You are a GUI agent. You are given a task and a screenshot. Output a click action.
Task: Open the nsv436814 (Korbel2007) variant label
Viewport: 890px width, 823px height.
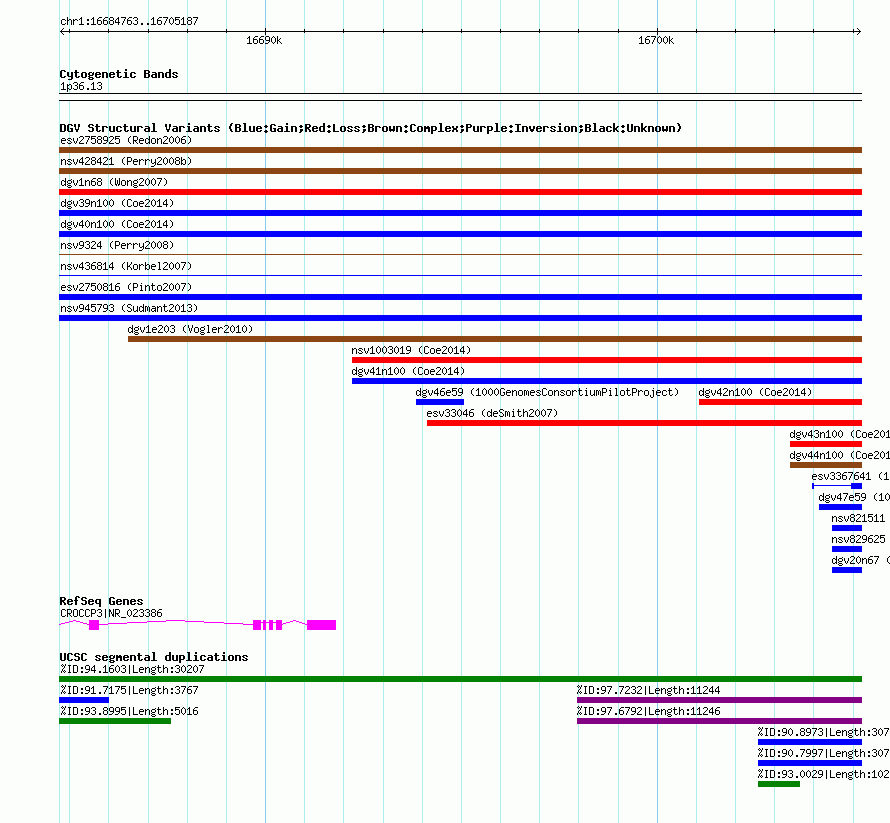pyautogui.click(x=126, y=266)
